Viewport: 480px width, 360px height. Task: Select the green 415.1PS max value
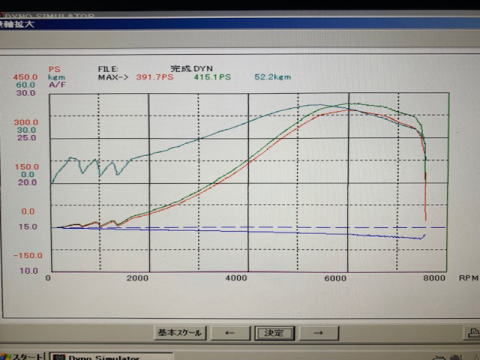coord(212,77)
